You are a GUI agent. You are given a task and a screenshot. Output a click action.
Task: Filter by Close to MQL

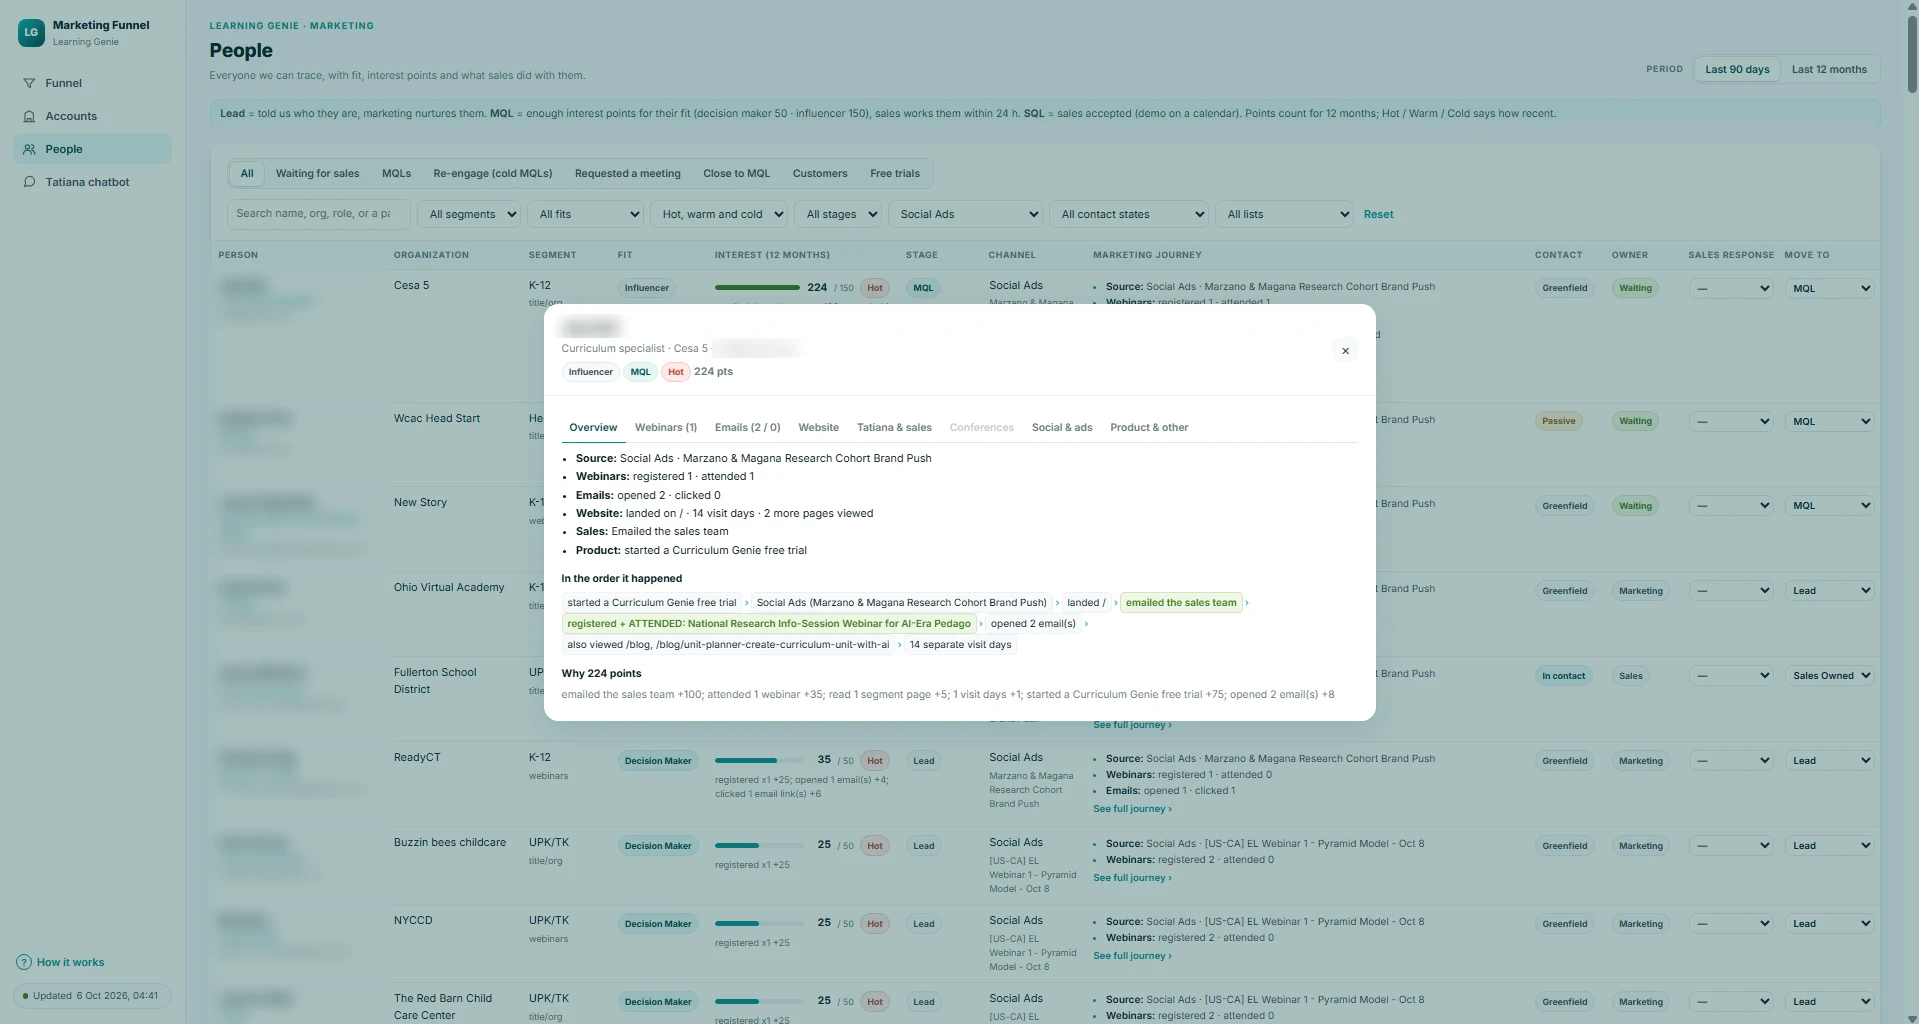[x=736, y=173]
